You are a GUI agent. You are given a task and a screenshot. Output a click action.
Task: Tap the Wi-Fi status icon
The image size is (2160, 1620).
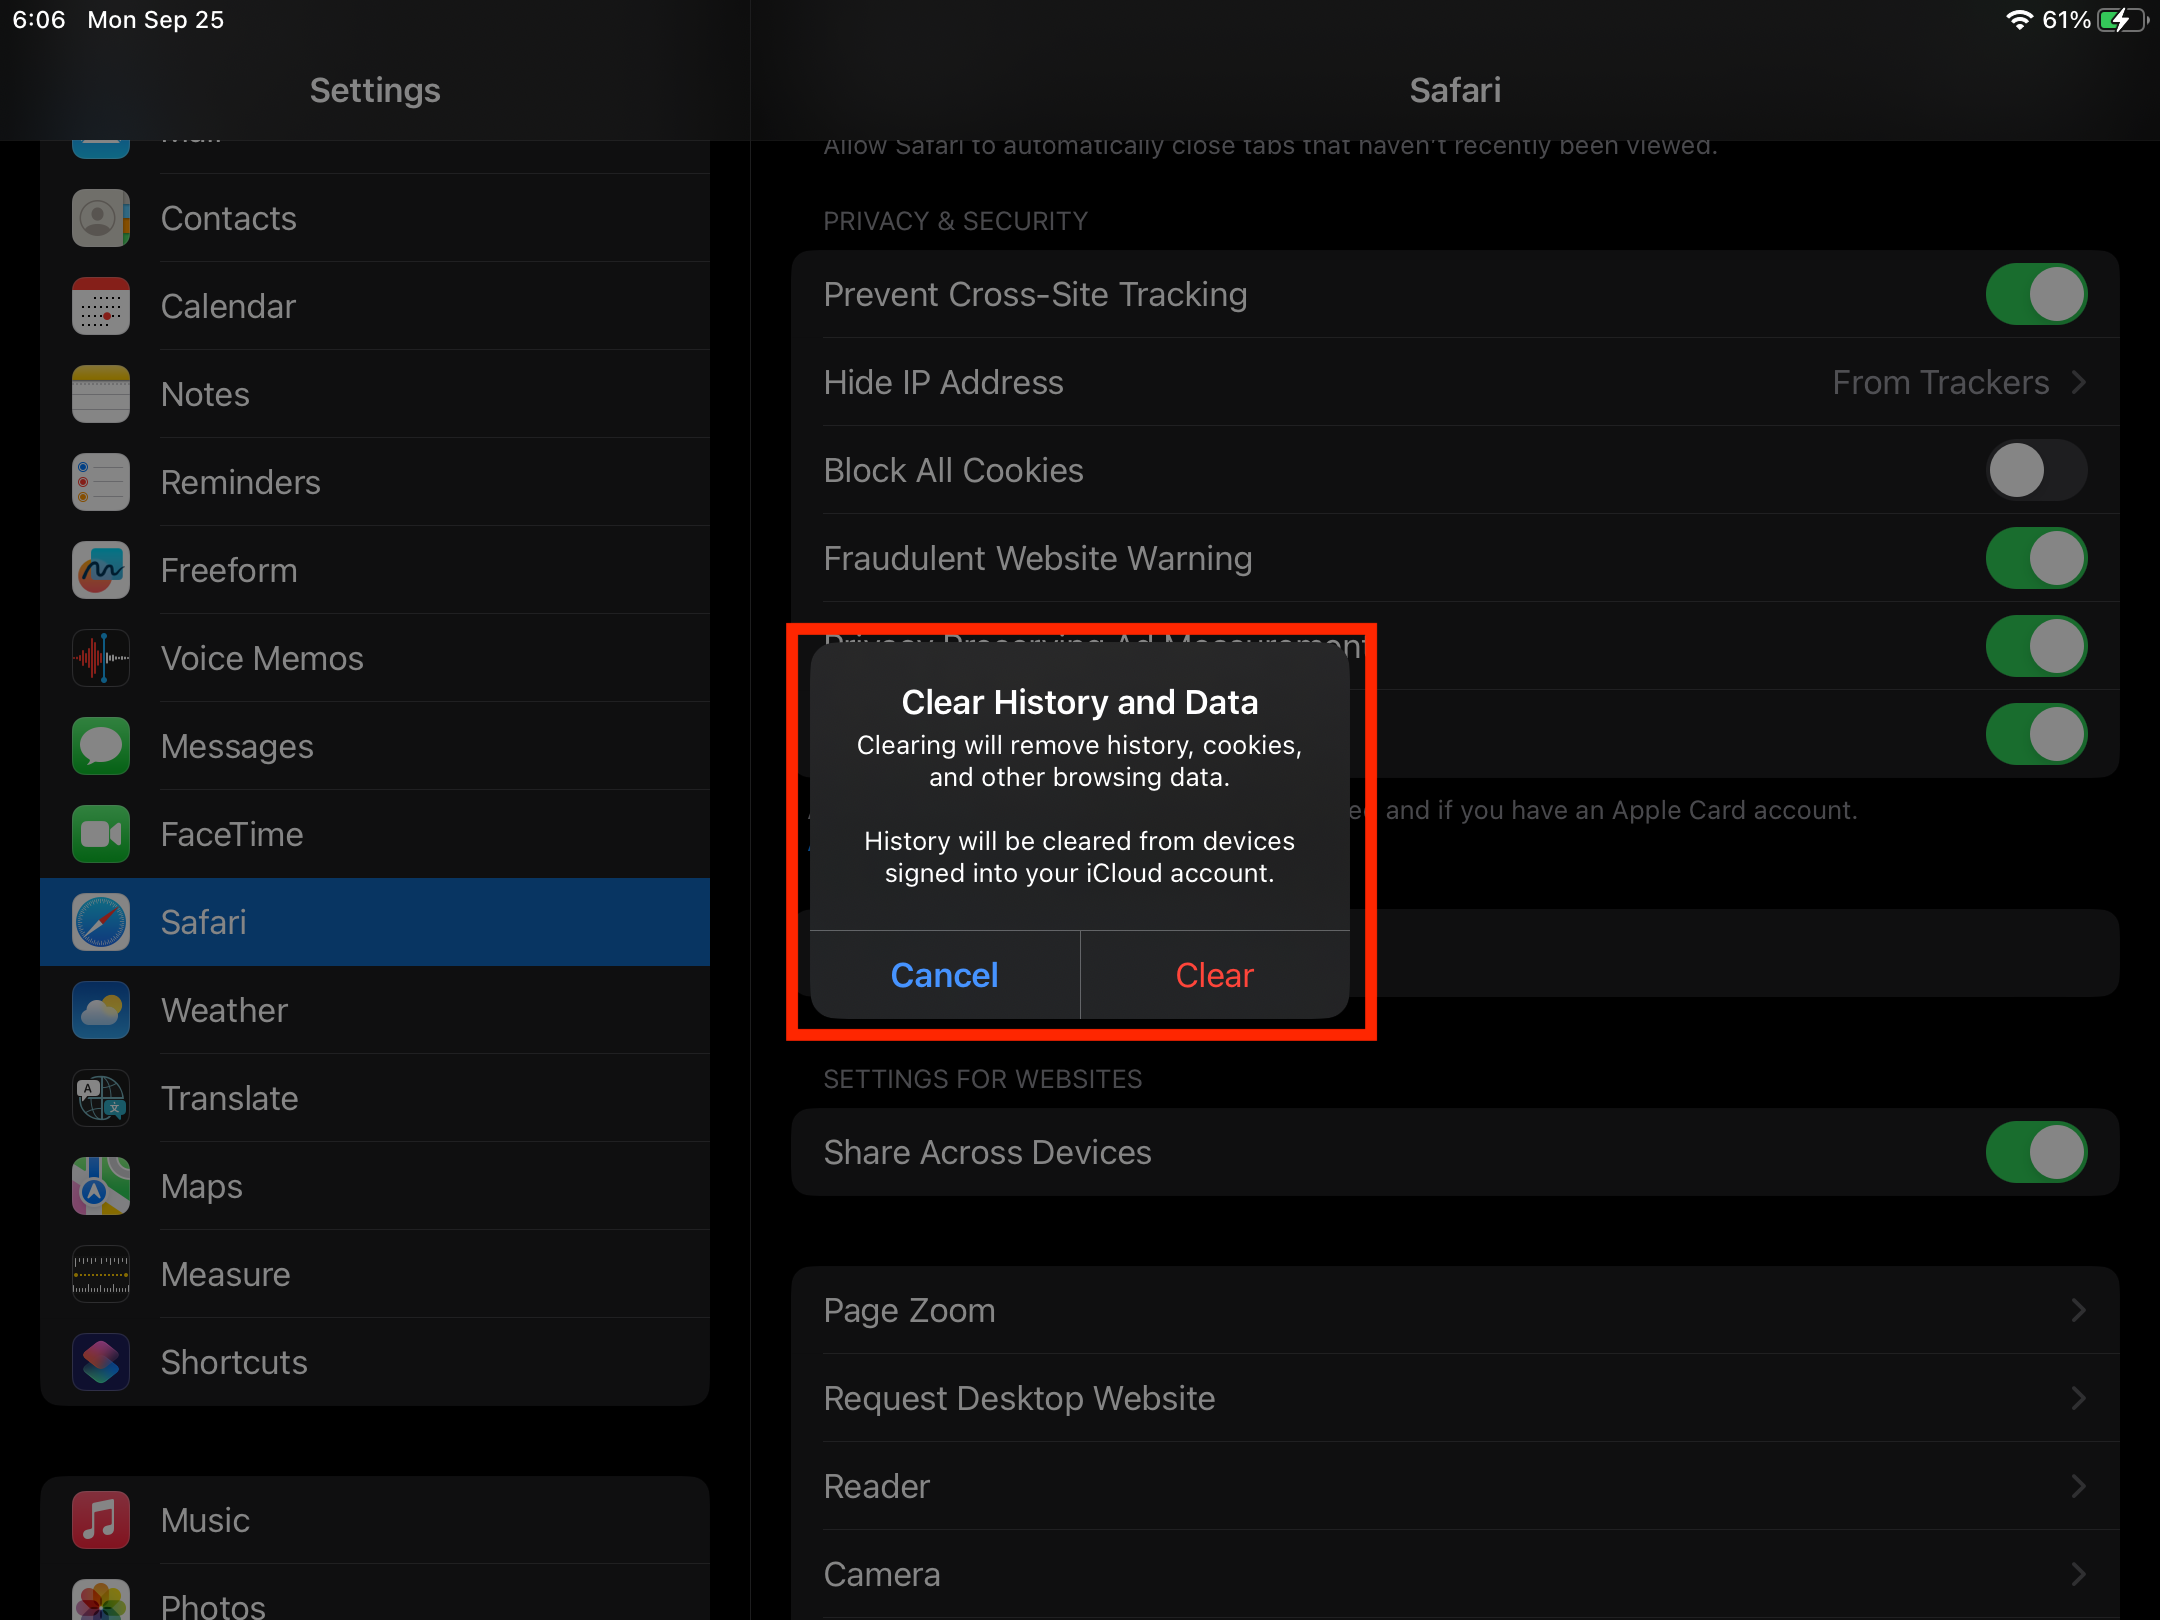pyautogui.click(x=2019, y=20)
